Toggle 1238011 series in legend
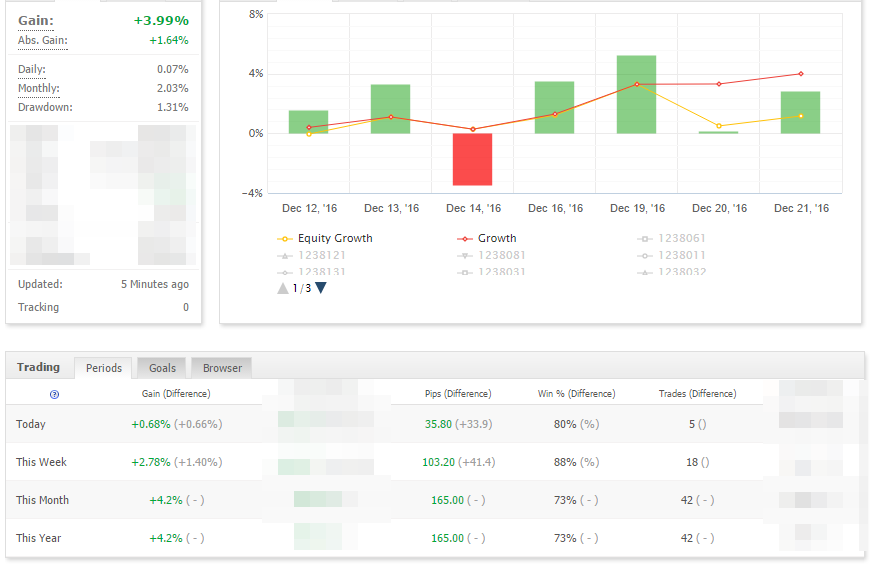Viewport: 871px width, 566px height. click(x=671, y=256)
